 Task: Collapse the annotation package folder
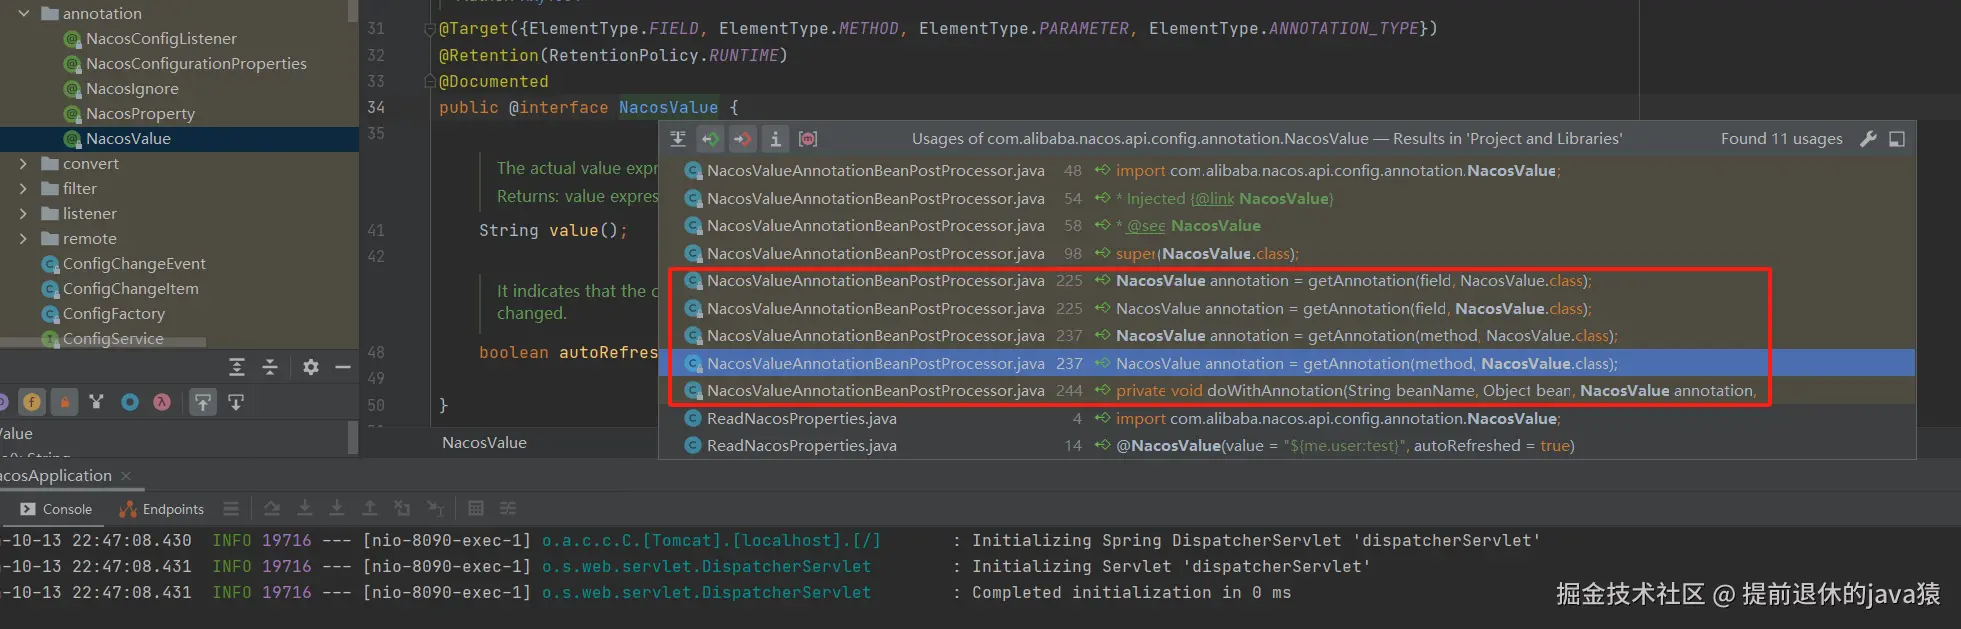point(24,14)
